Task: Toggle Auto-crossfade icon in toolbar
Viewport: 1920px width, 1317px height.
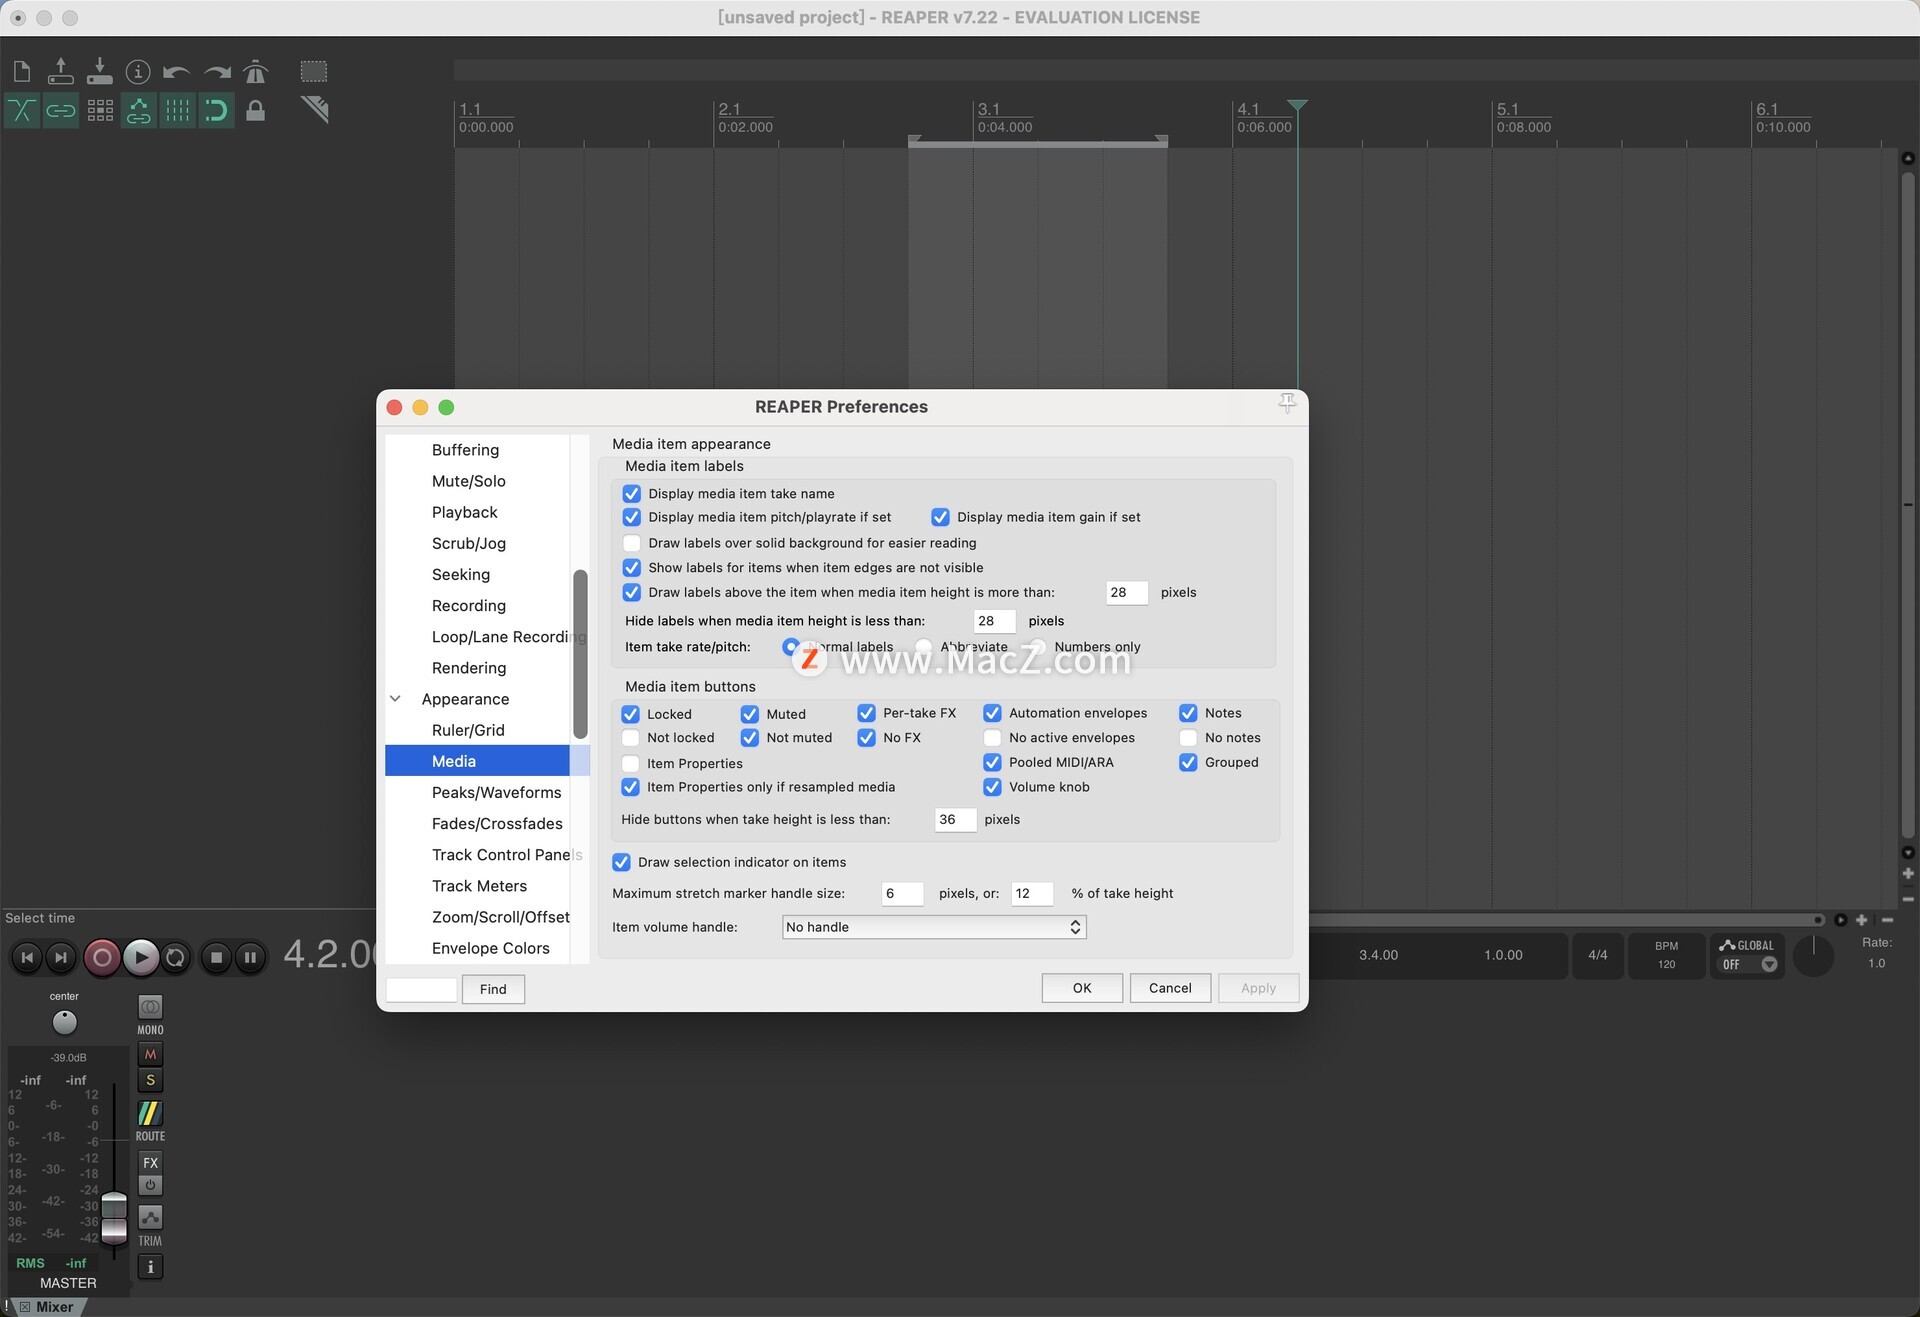Action: click(22, 110)
